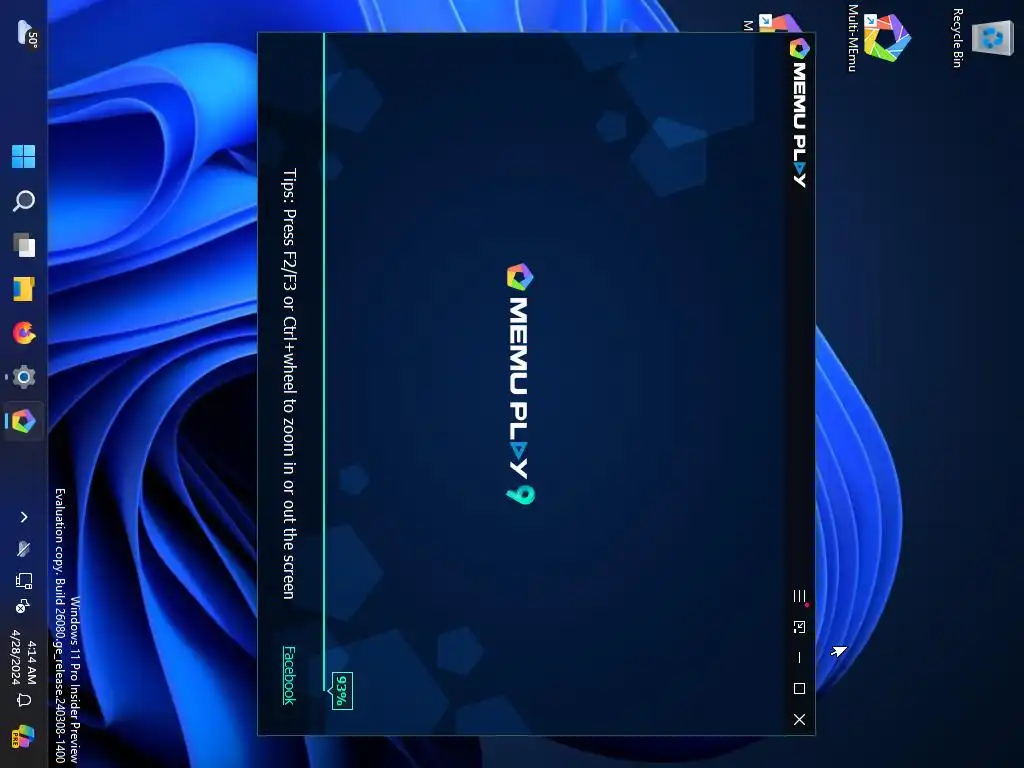
Task: Click the microphone muted tray icon
Action: (24, 549)
